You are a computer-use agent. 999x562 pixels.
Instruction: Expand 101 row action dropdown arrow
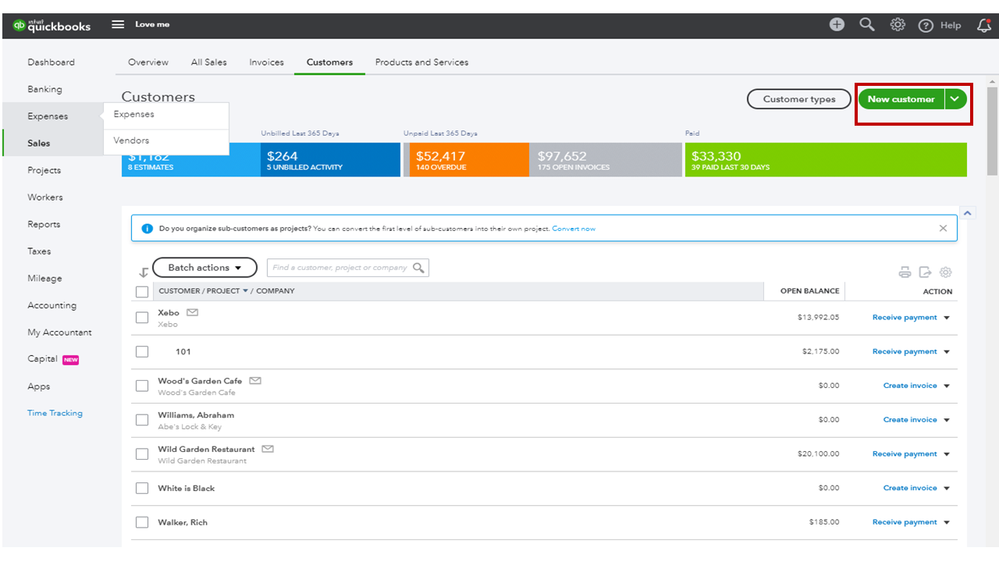[947, 352]
